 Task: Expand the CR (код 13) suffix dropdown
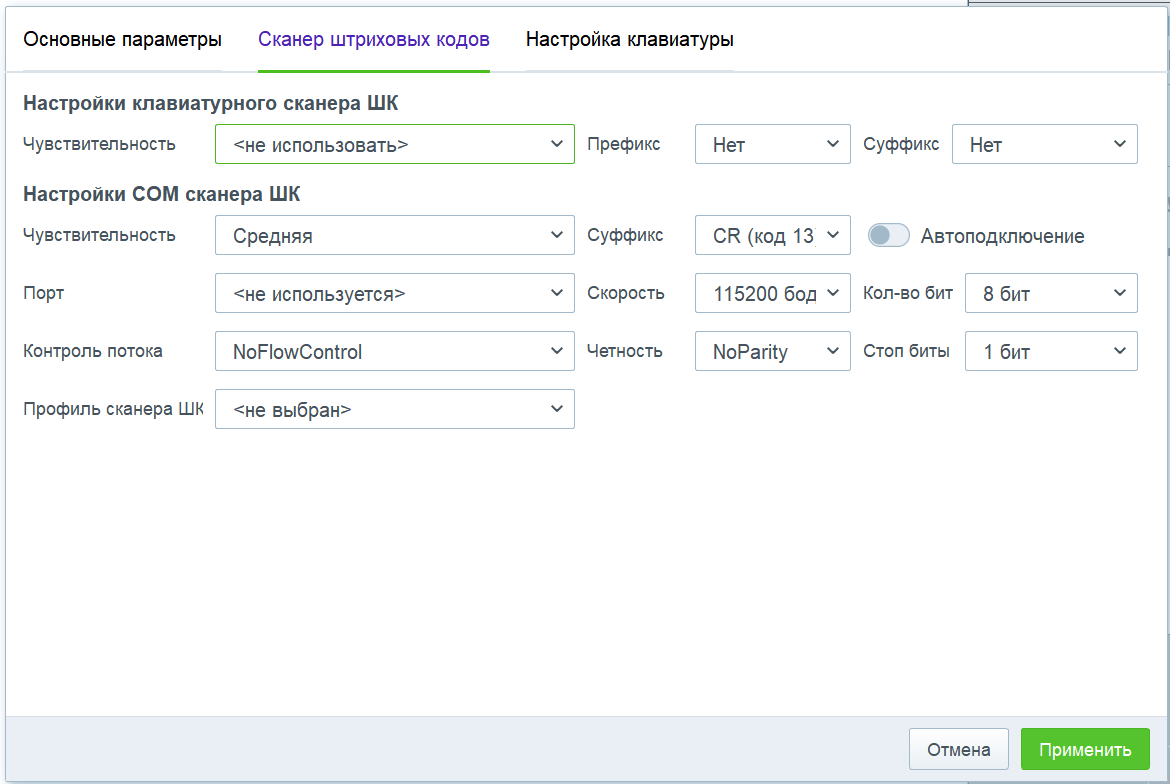[x=772, y=235]
